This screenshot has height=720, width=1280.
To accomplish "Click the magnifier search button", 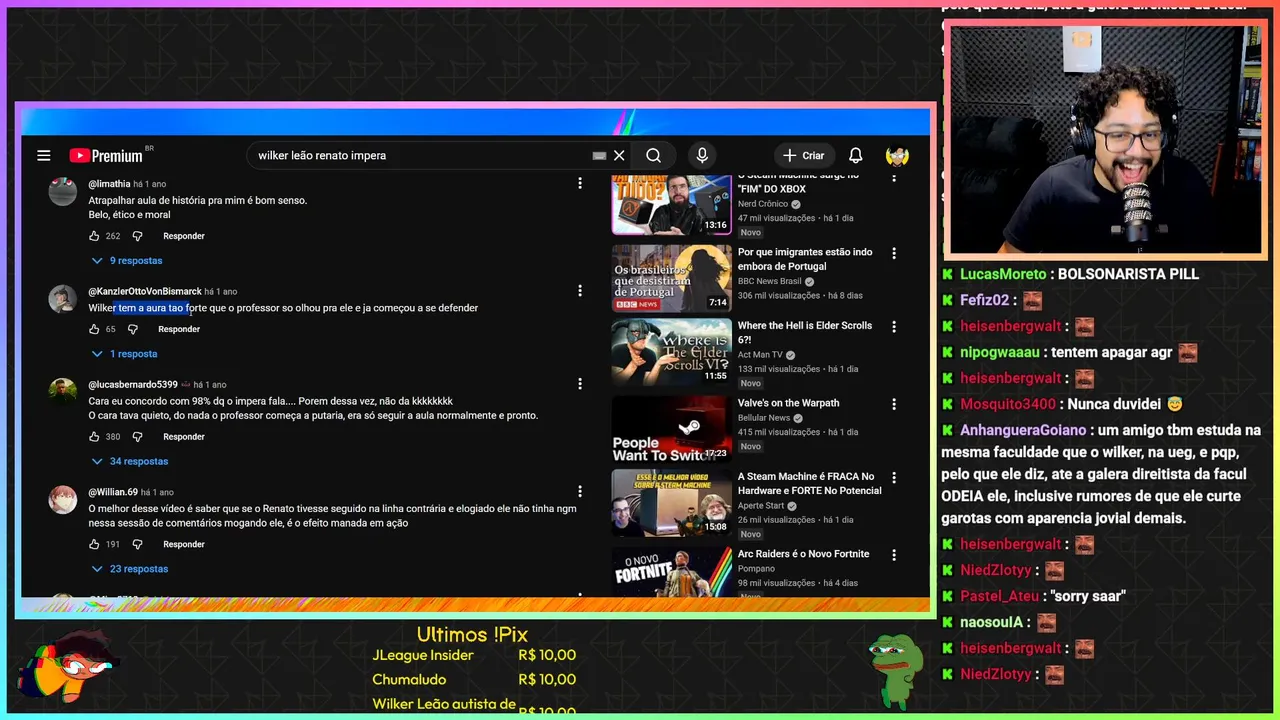I will (x=653, y=155).
